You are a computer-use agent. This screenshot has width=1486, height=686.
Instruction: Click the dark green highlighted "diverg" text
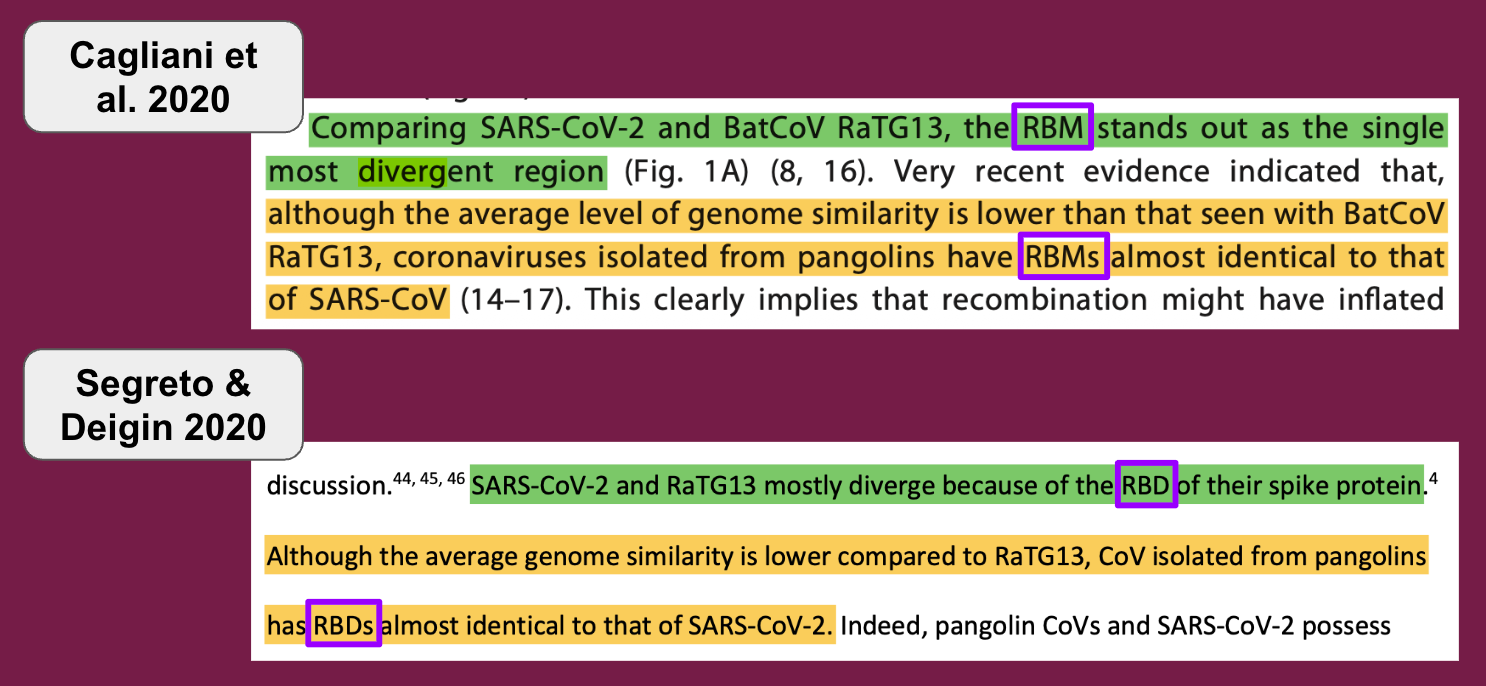pyautogui.click(x=400, y=171)
